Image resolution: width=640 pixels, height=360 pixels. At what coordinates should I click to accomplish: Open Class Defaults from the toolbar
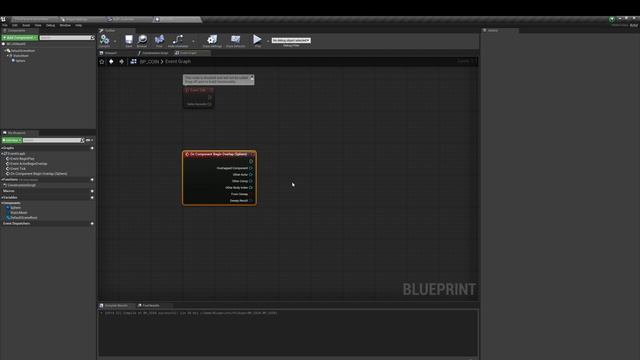tap(236, 39)
